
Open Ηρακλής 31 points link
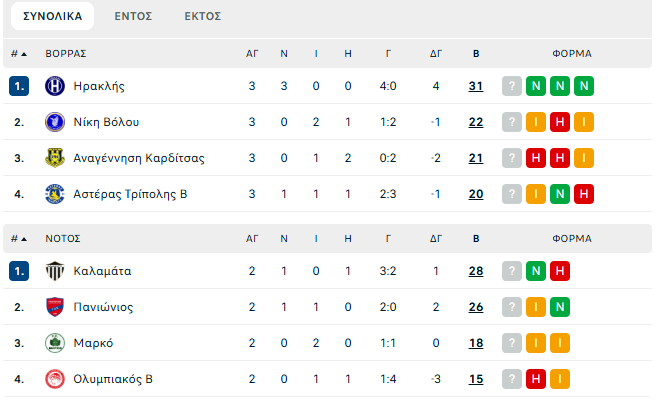coord(476,86)
